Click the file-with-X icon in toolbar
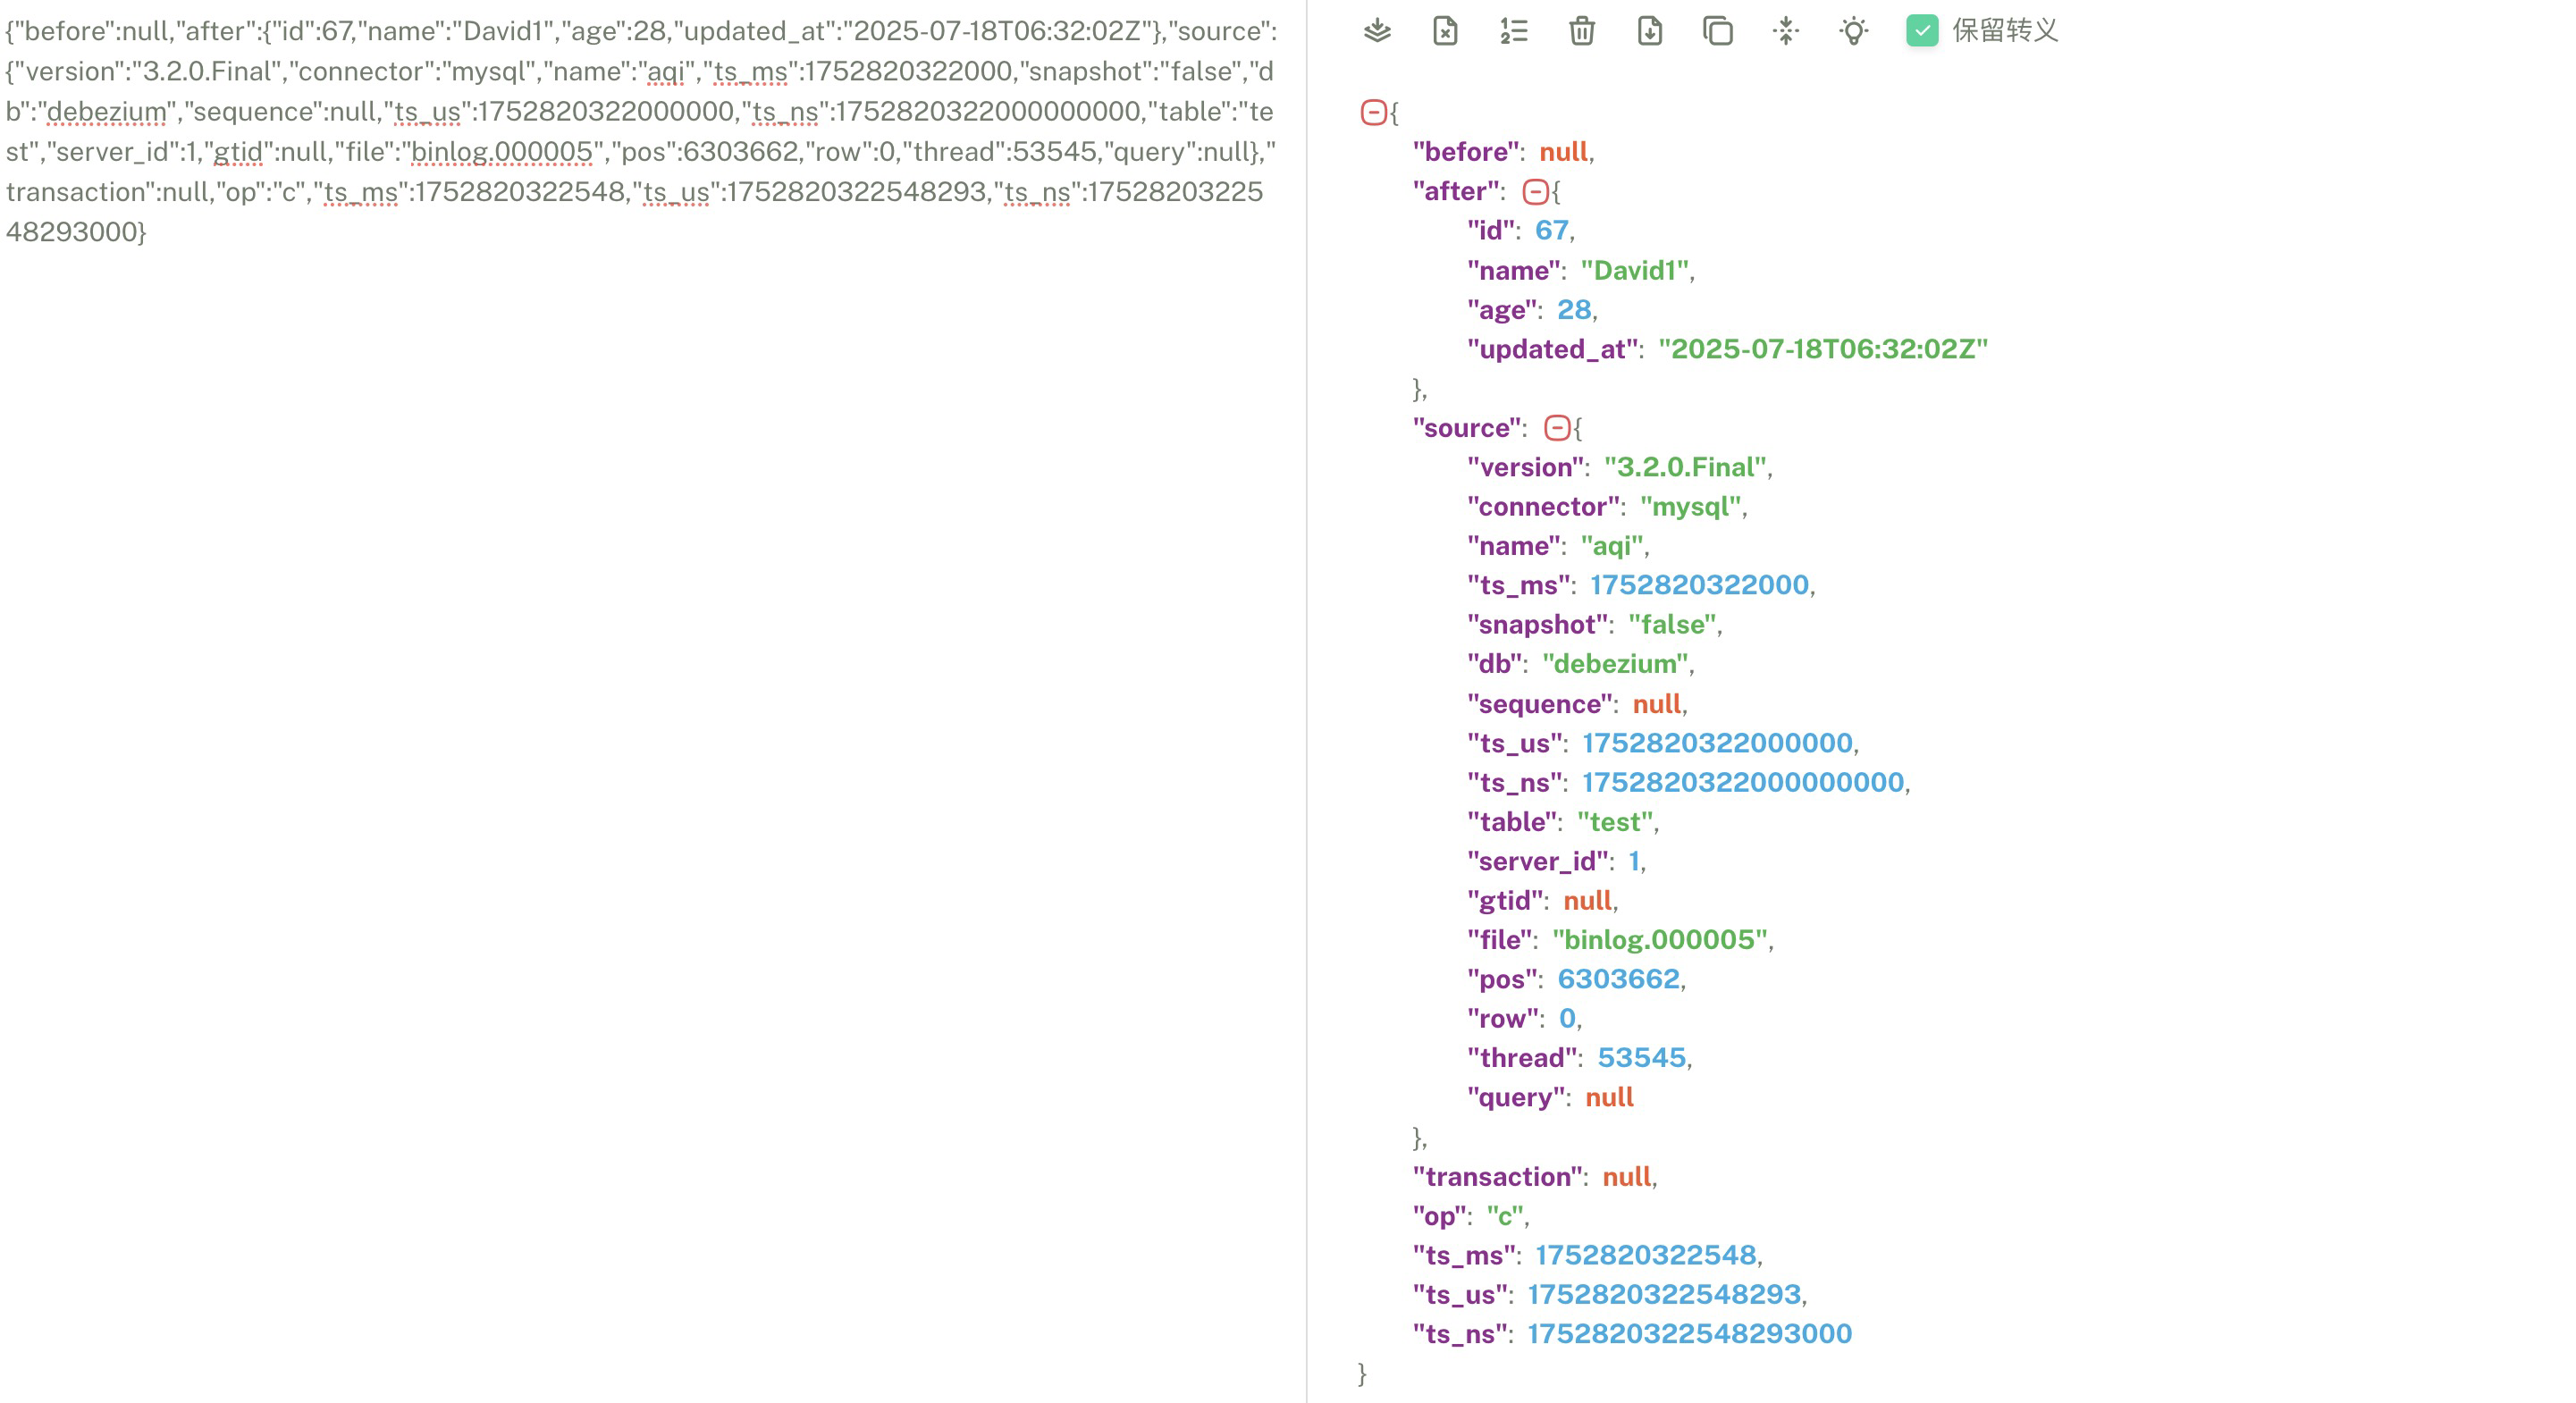Viewport: 2576px width, 1403px height. (1445, 31)
